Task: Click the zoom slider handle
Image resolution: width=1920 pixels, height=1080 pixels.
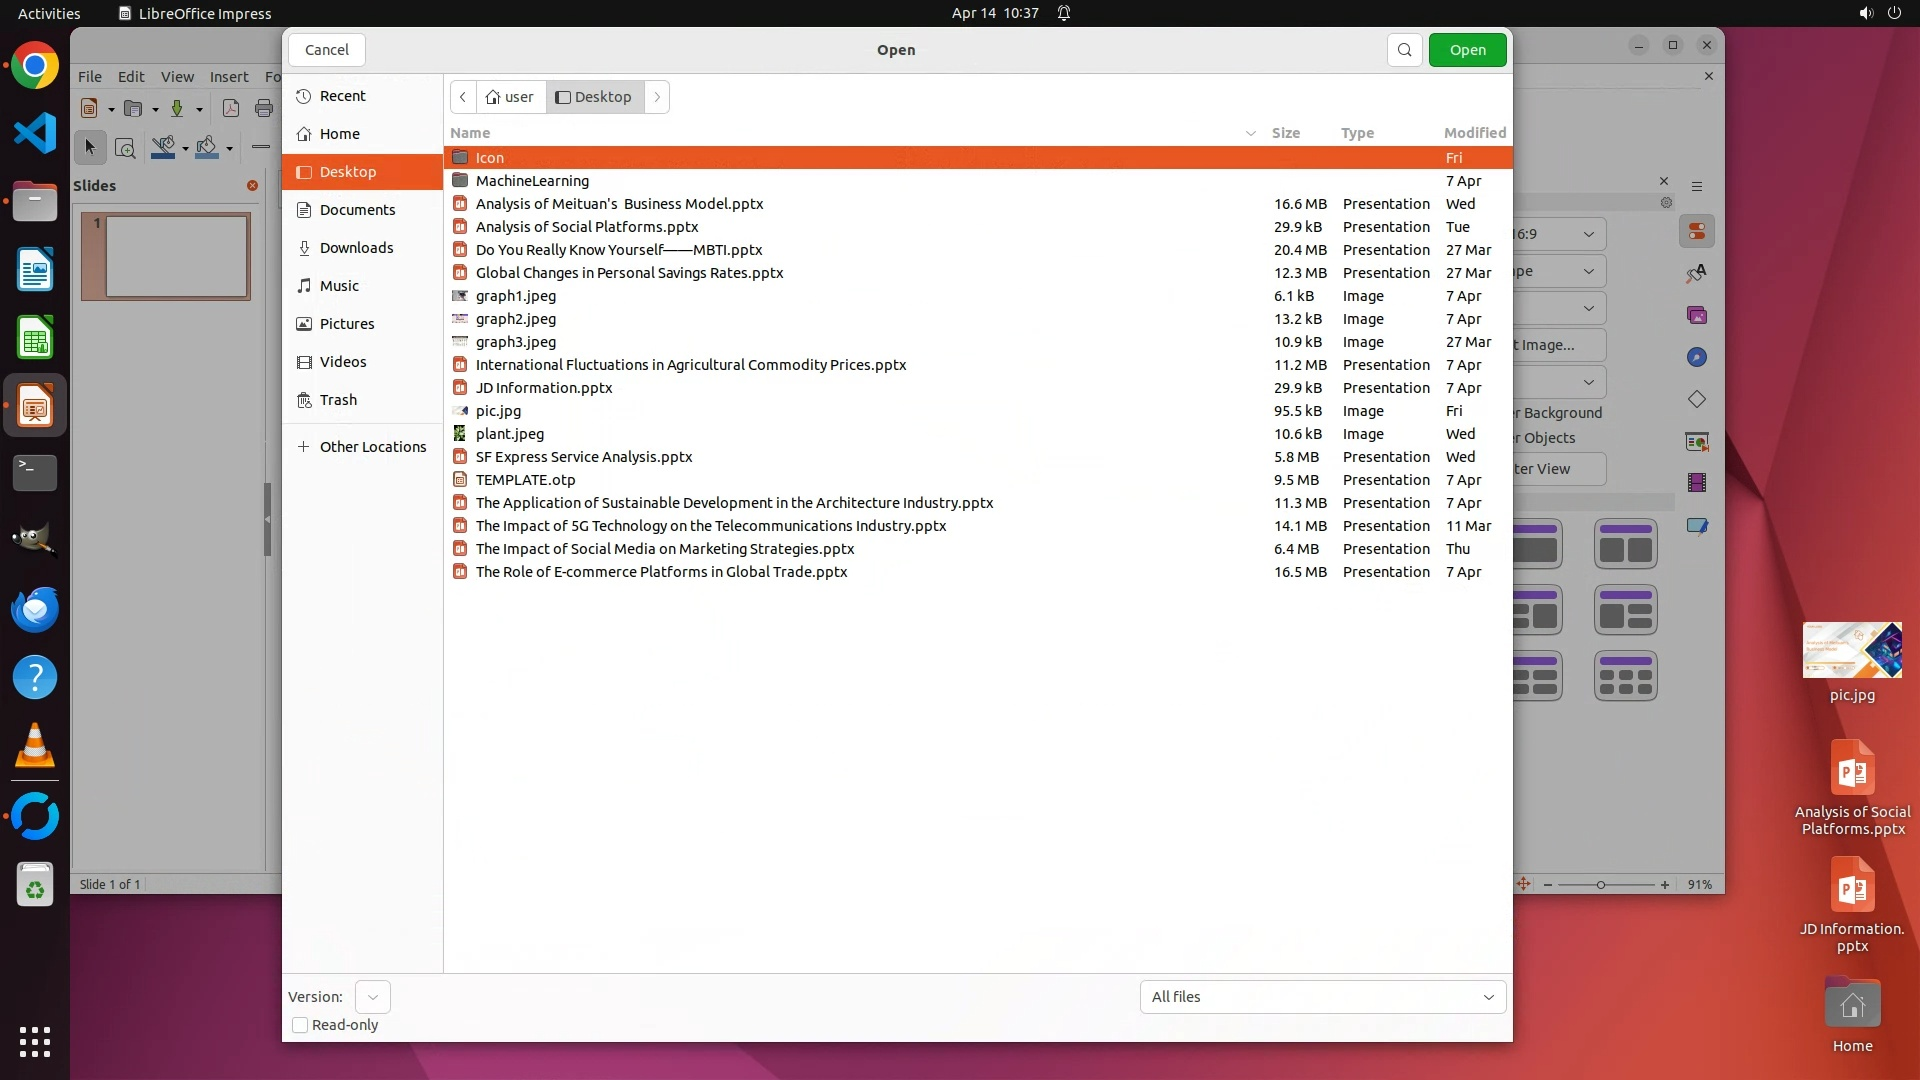Action: pos(1601,885)
